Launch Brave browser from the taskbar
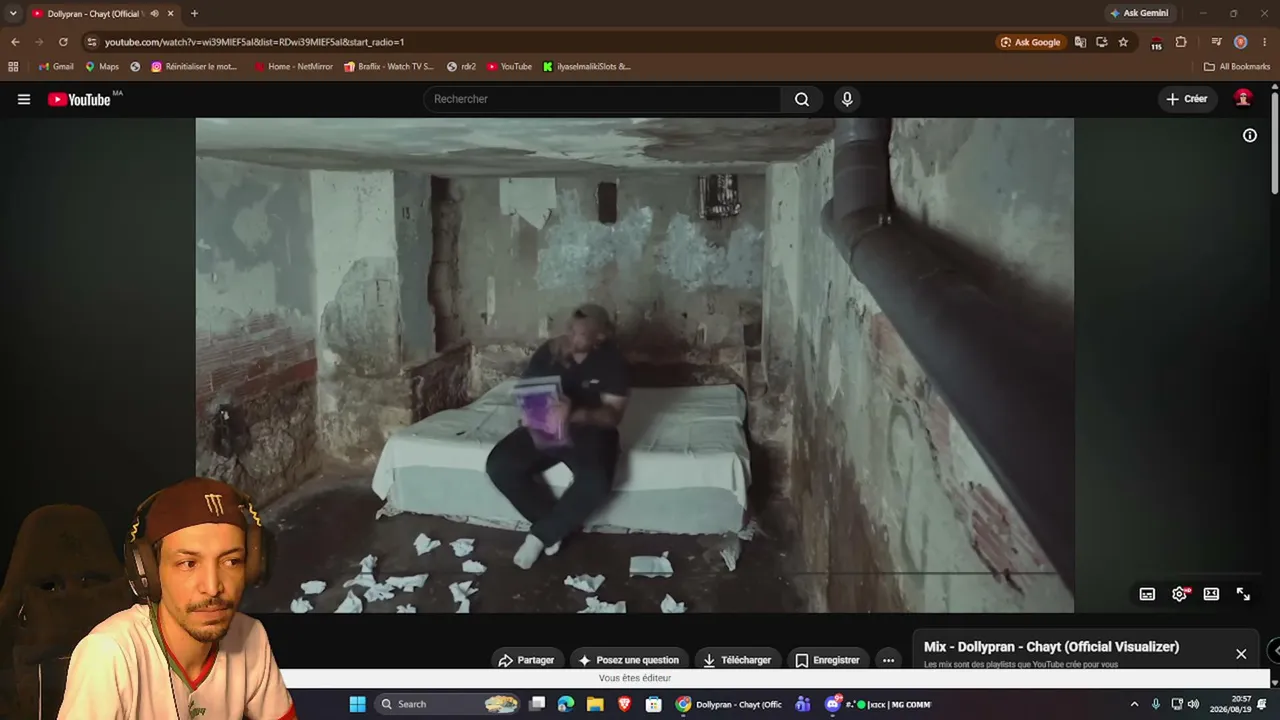The image size is (1280, 720). [625, 704]
